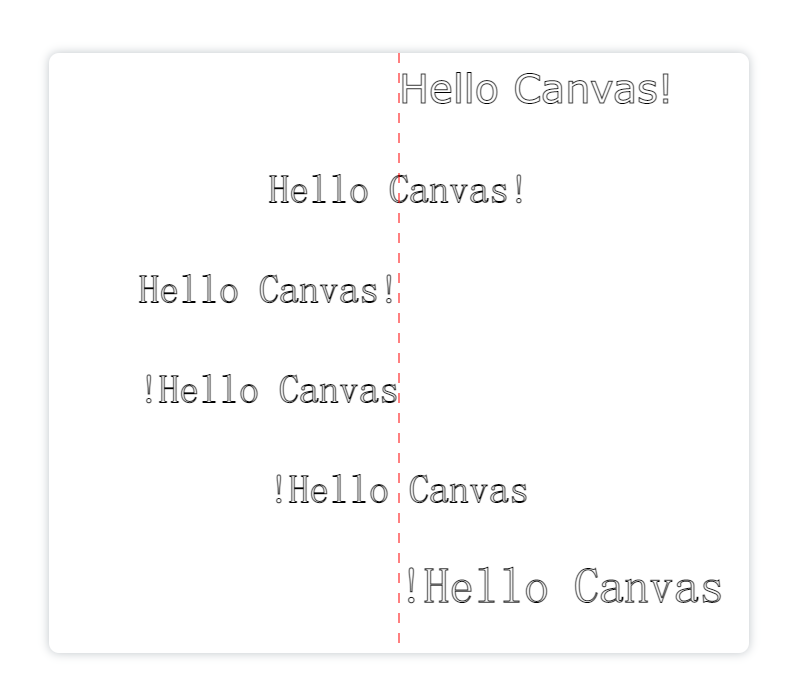The height and width of the screenshot is (700, 801).
Task: Click the word 'Hello' in the second line
Action: pyautogui.click(x=318, y=190)
